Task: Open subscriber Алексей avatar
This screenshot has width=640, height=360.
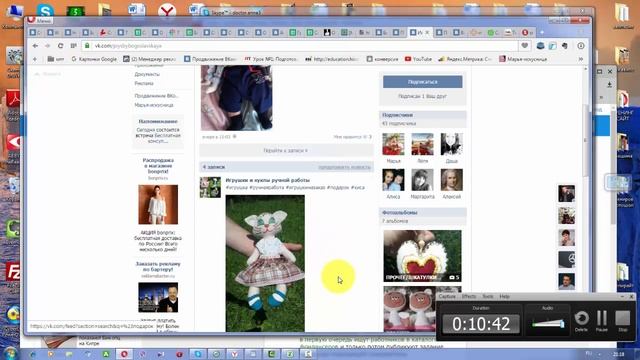Action: [x=451, y=180]
